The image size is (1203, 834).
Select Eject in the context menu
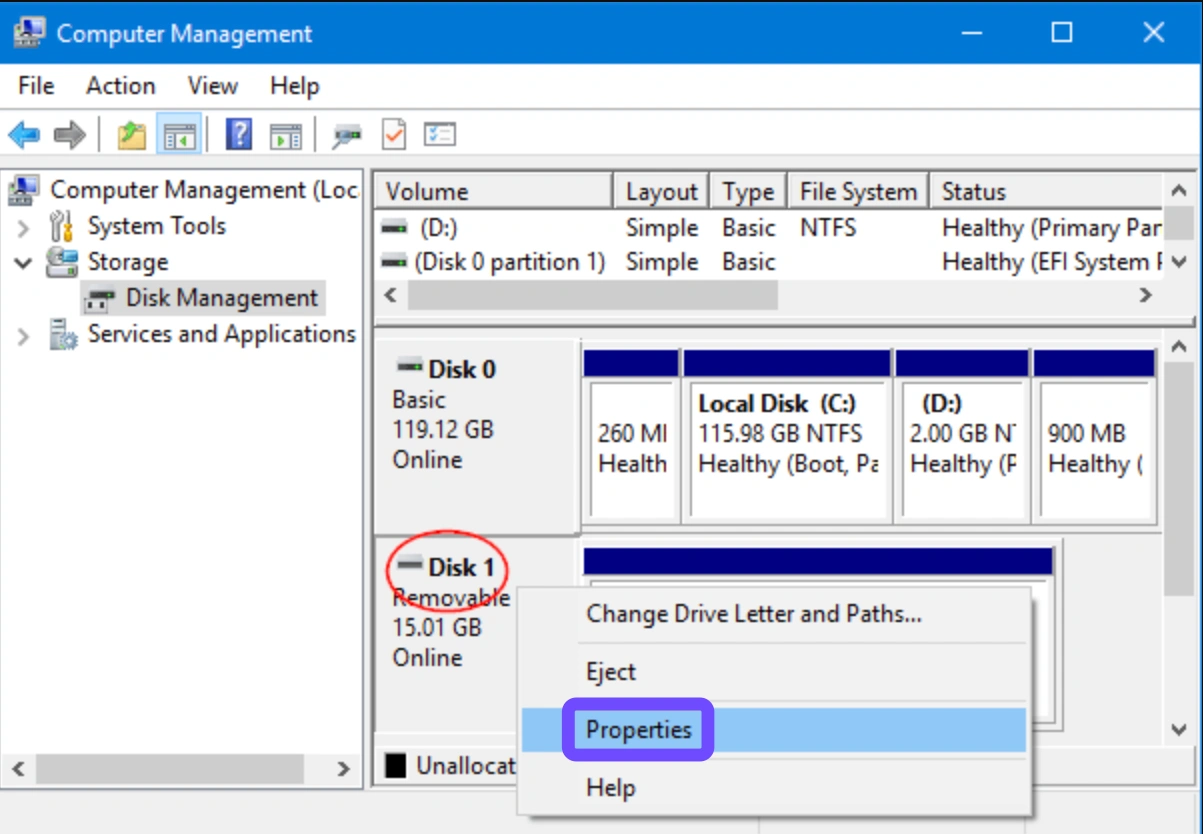pyautogui.click(x=611, y=672)
